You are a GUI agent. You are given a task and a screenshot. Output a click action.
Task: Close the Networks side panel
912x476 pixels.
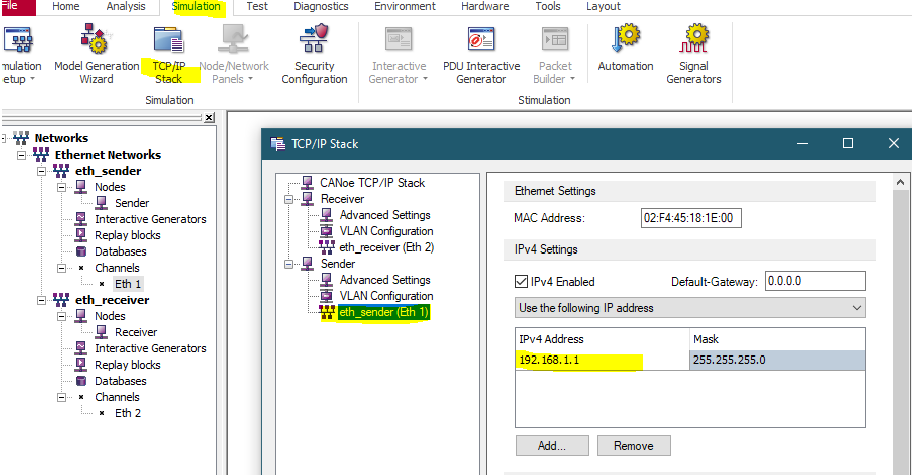tap(209, 118)
